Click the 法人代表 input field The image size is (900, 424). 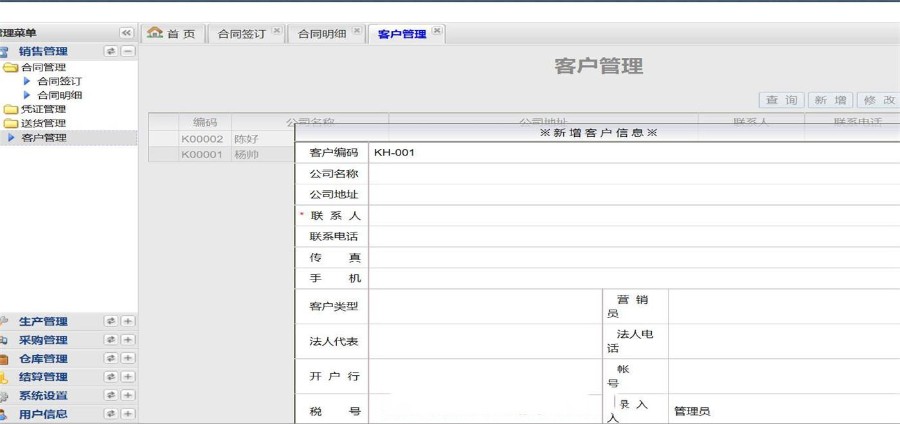486,341
